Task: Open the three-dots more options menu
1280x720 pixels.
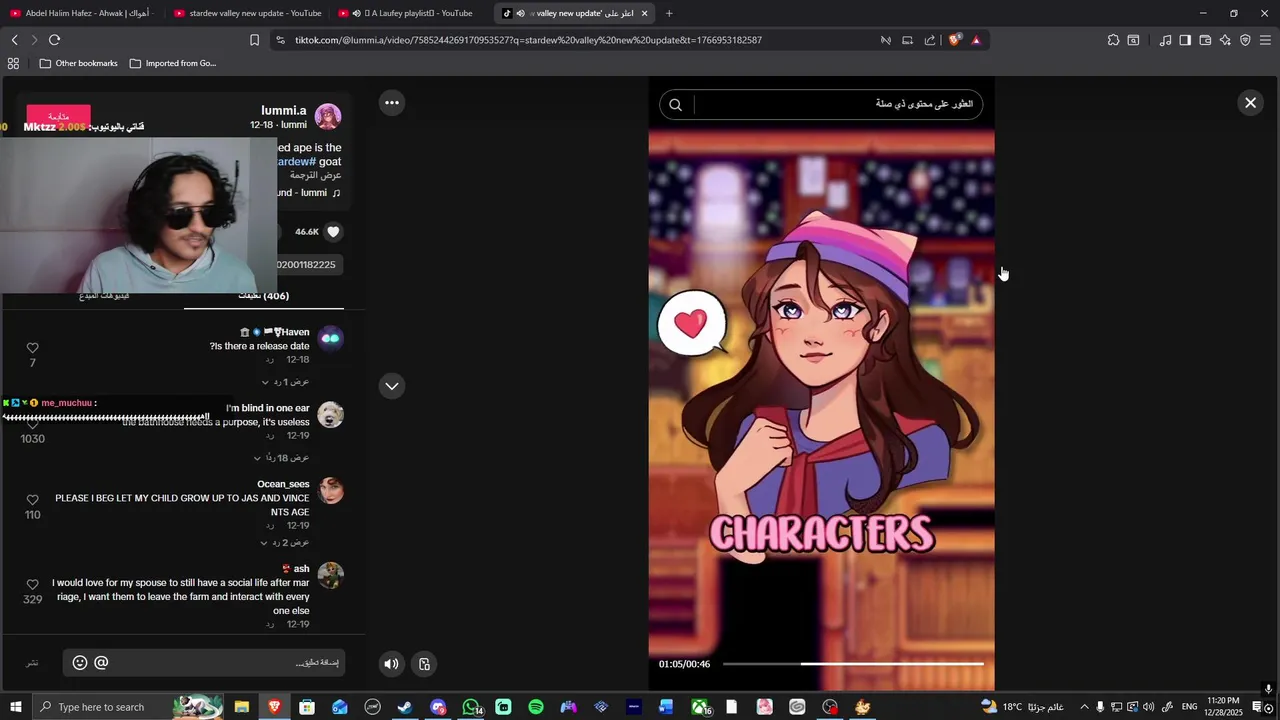Action: [392, 102]
